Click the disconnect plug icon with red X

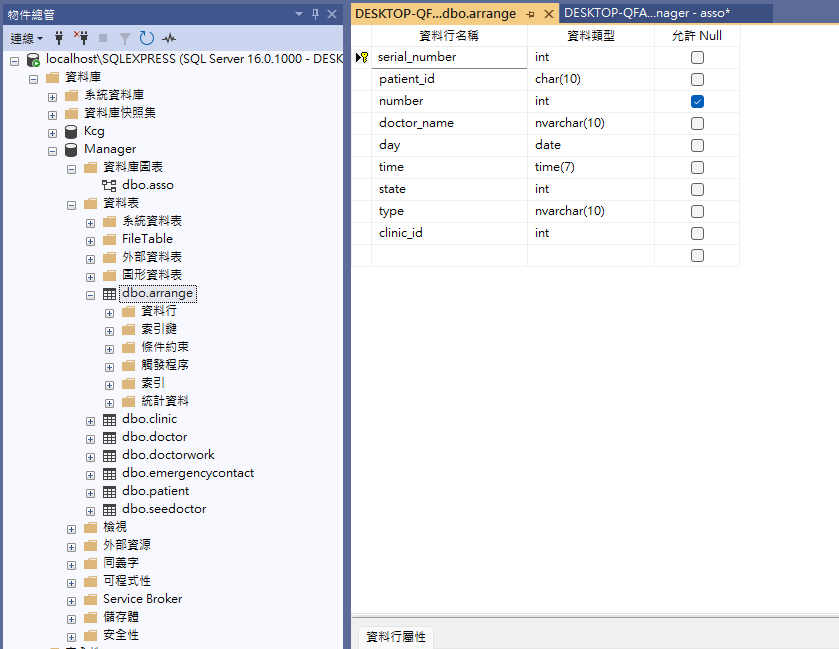81,38
